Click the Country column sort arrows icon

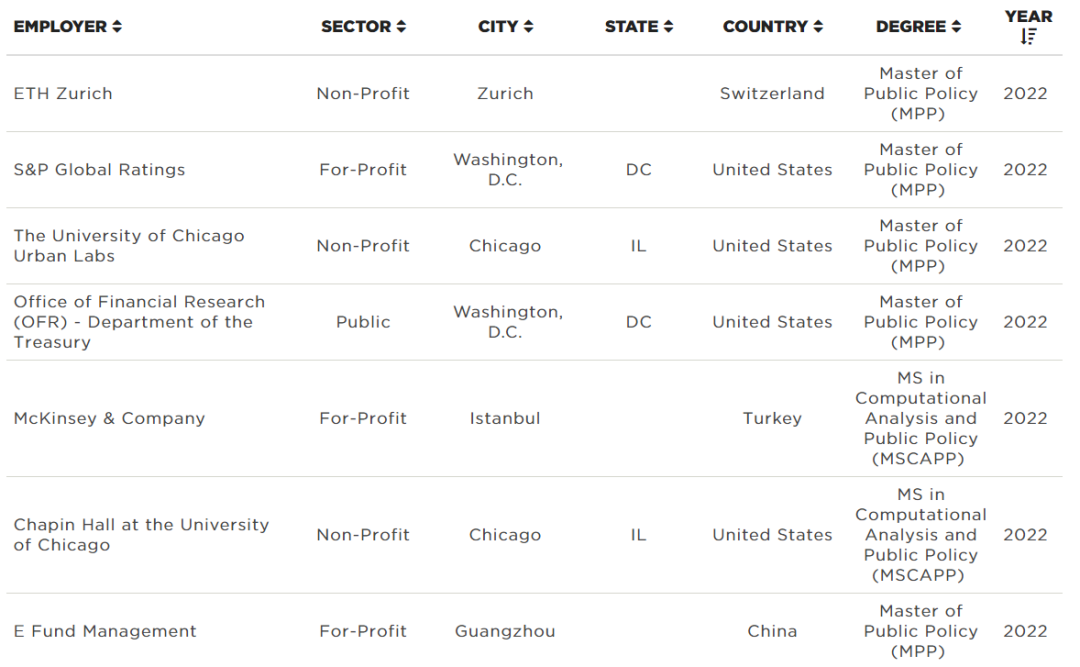(x=818, y=27)
